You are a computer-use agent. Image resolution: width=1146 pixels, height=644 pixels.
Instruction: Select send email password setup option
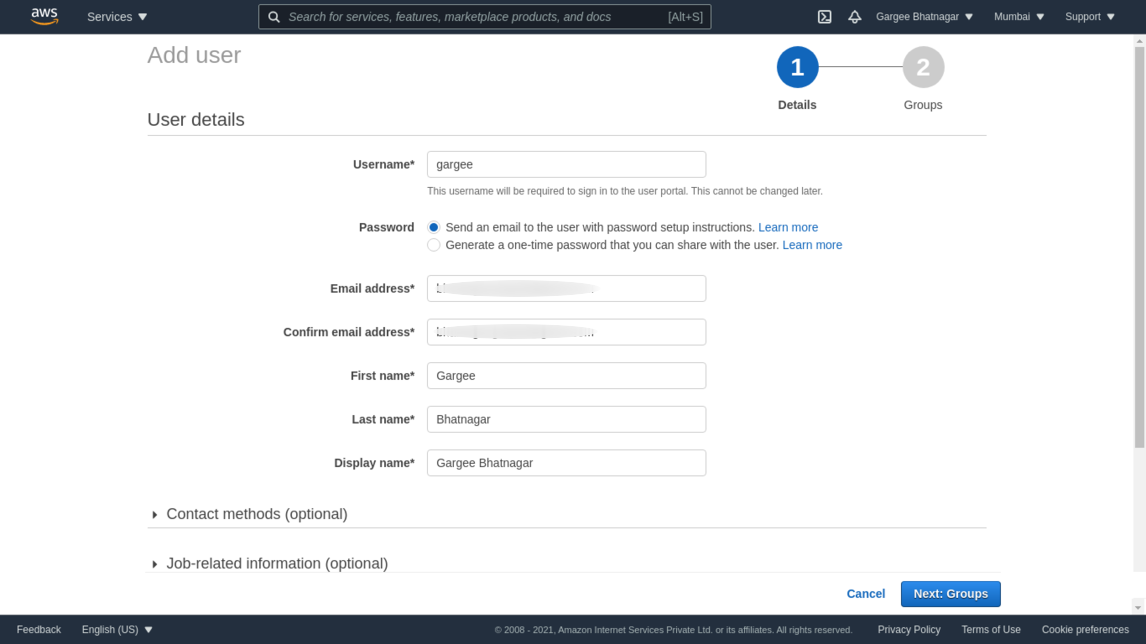pyautogui.click(x=434, y=228)
